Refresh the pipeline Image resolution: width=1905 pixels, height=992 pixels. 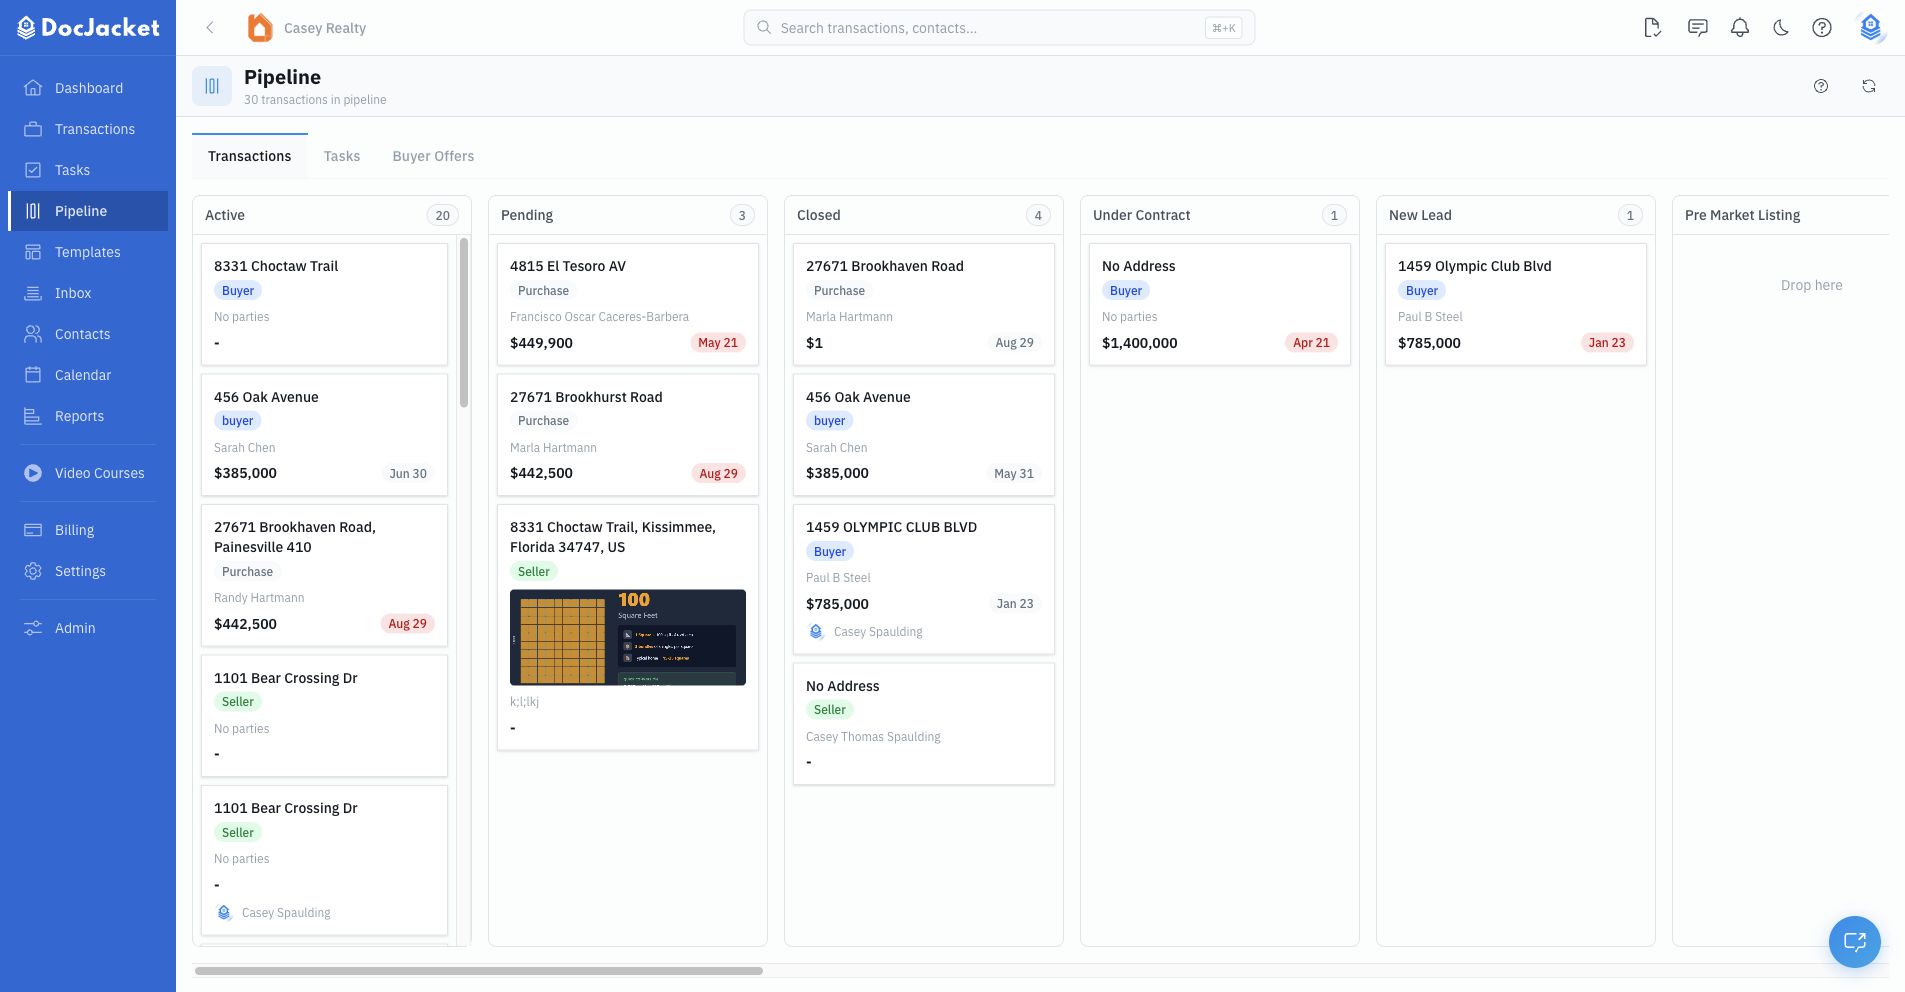1869,86
